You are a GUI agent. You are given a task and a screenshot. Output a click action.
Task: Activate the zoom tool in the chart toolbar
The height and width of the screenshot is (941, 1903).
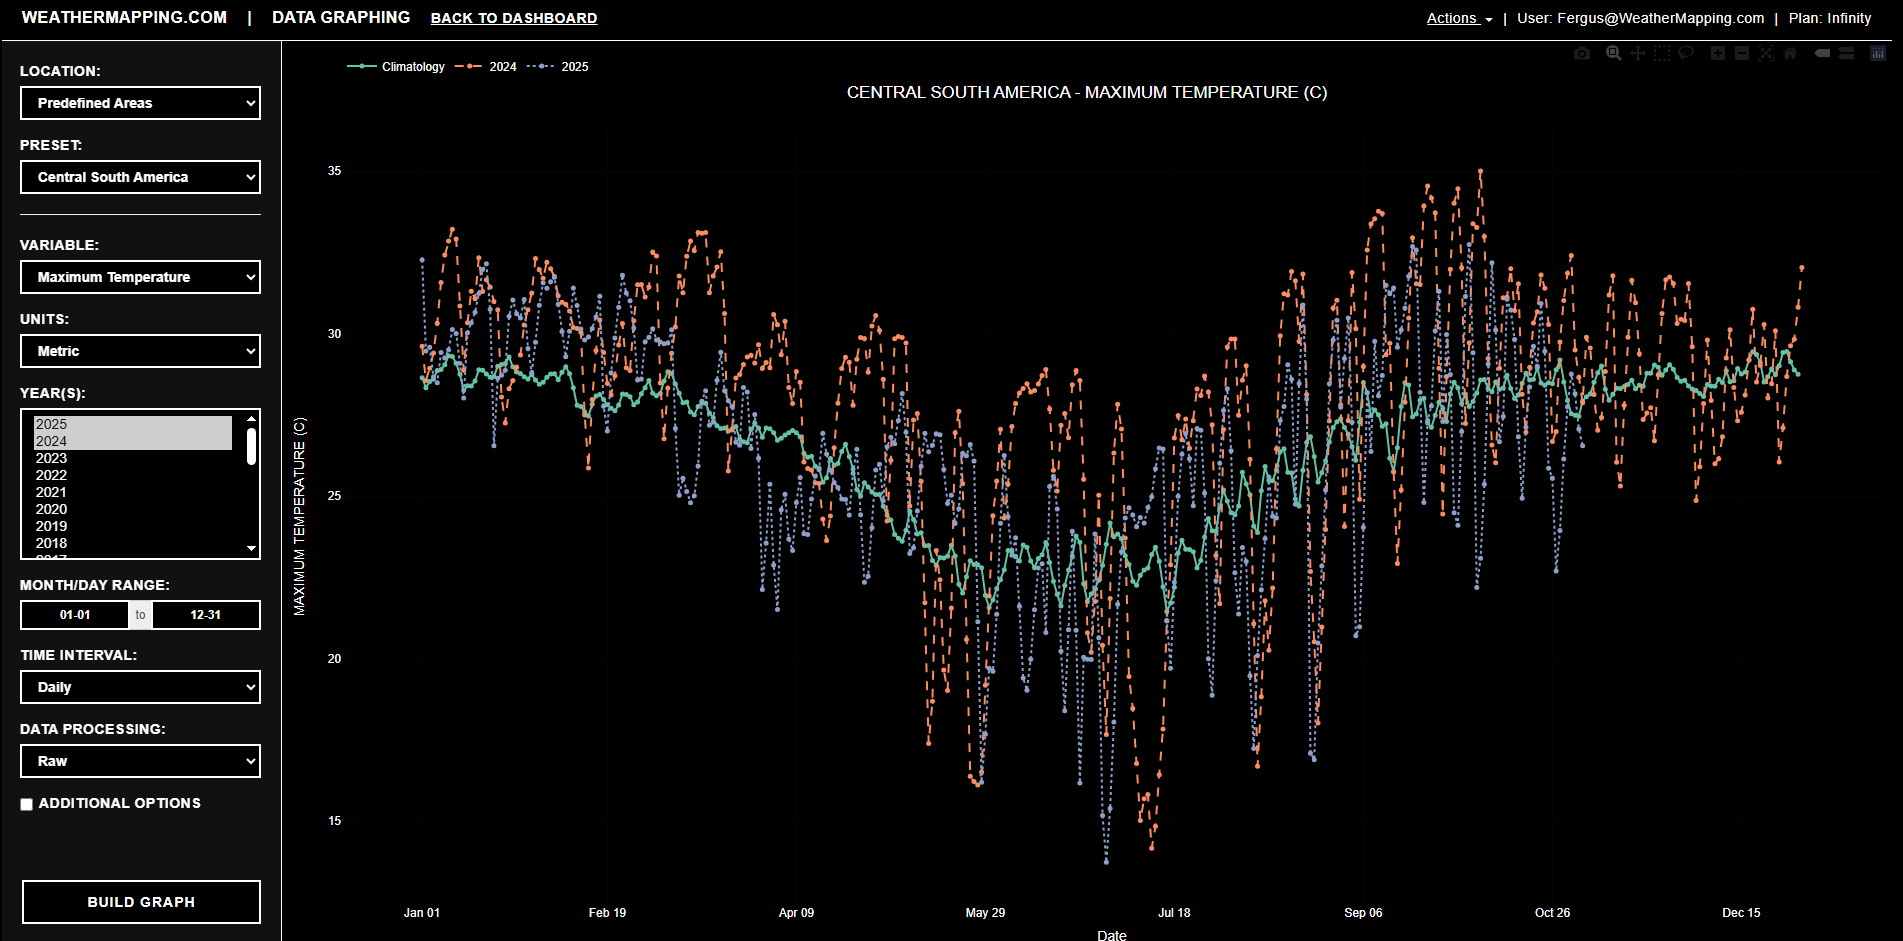1613,54
